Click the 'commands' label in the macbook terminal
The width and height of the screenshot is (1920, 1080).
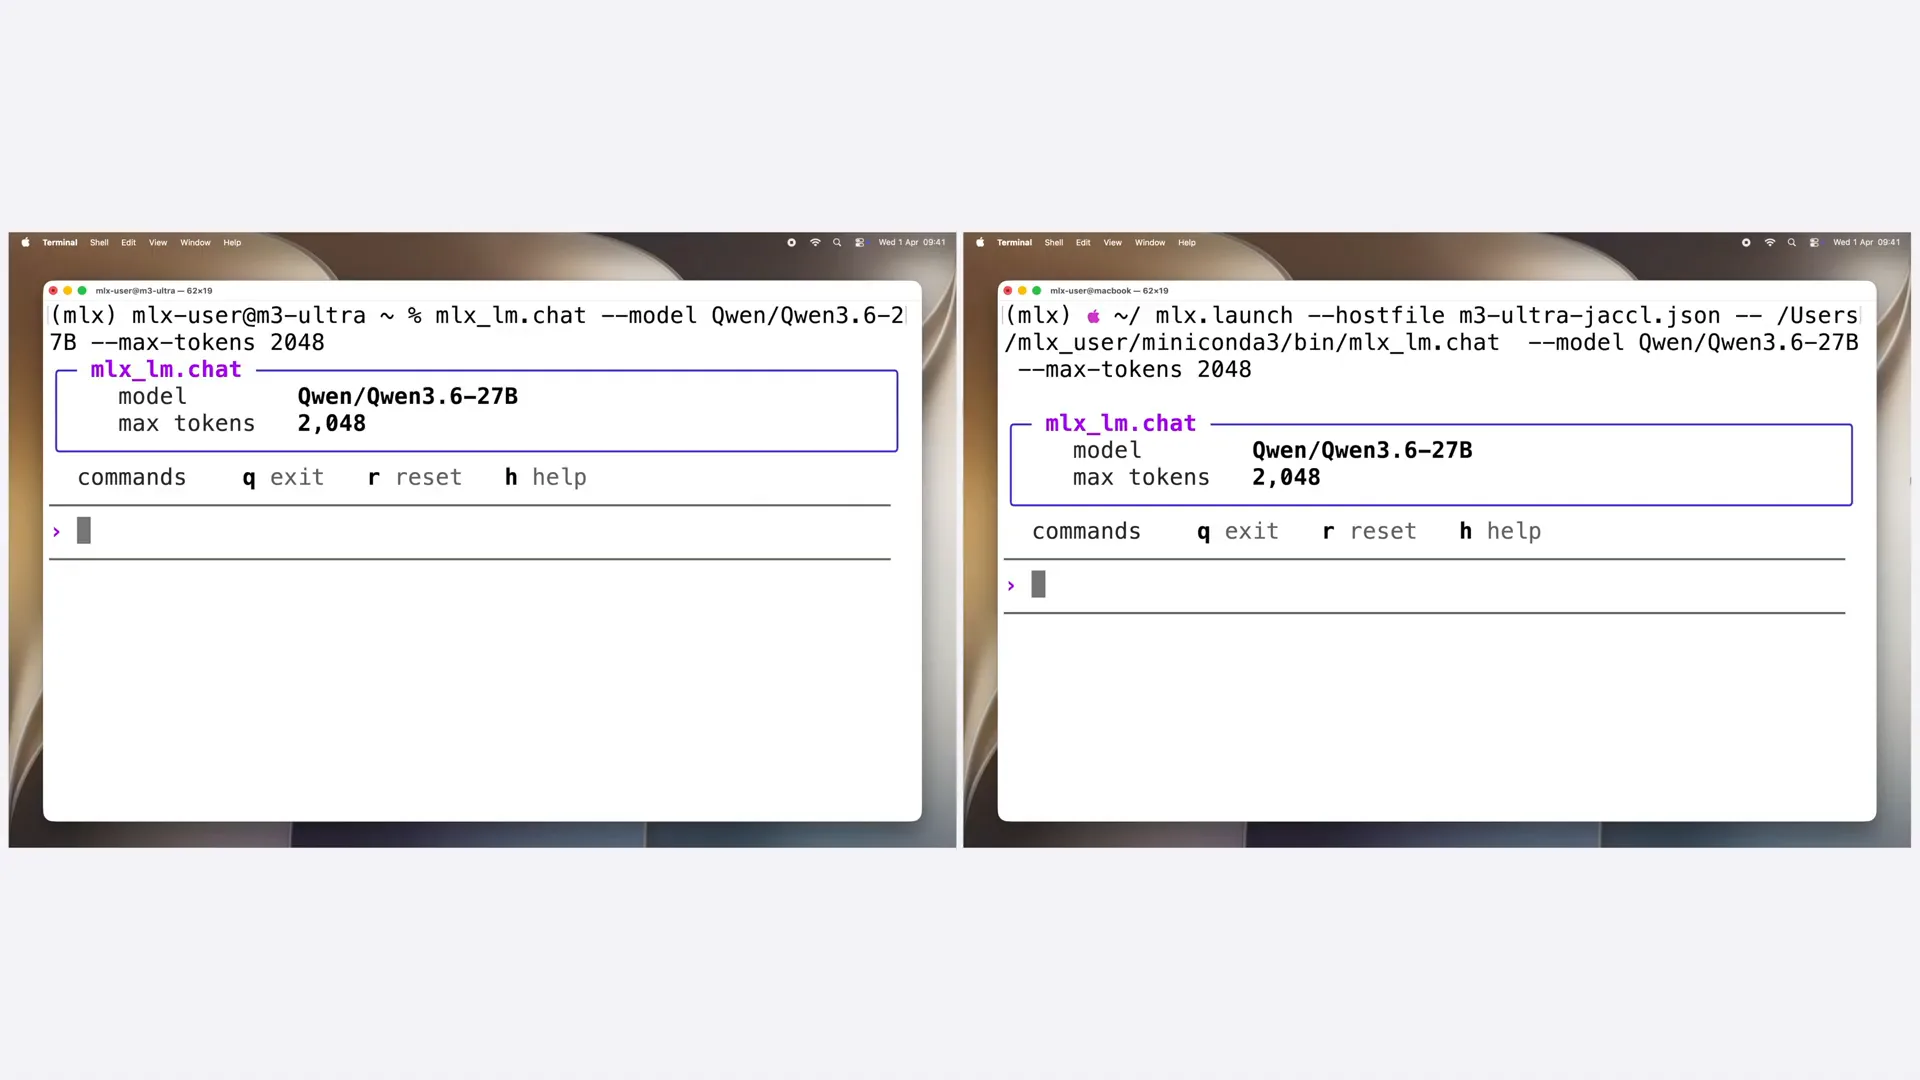1087,532
